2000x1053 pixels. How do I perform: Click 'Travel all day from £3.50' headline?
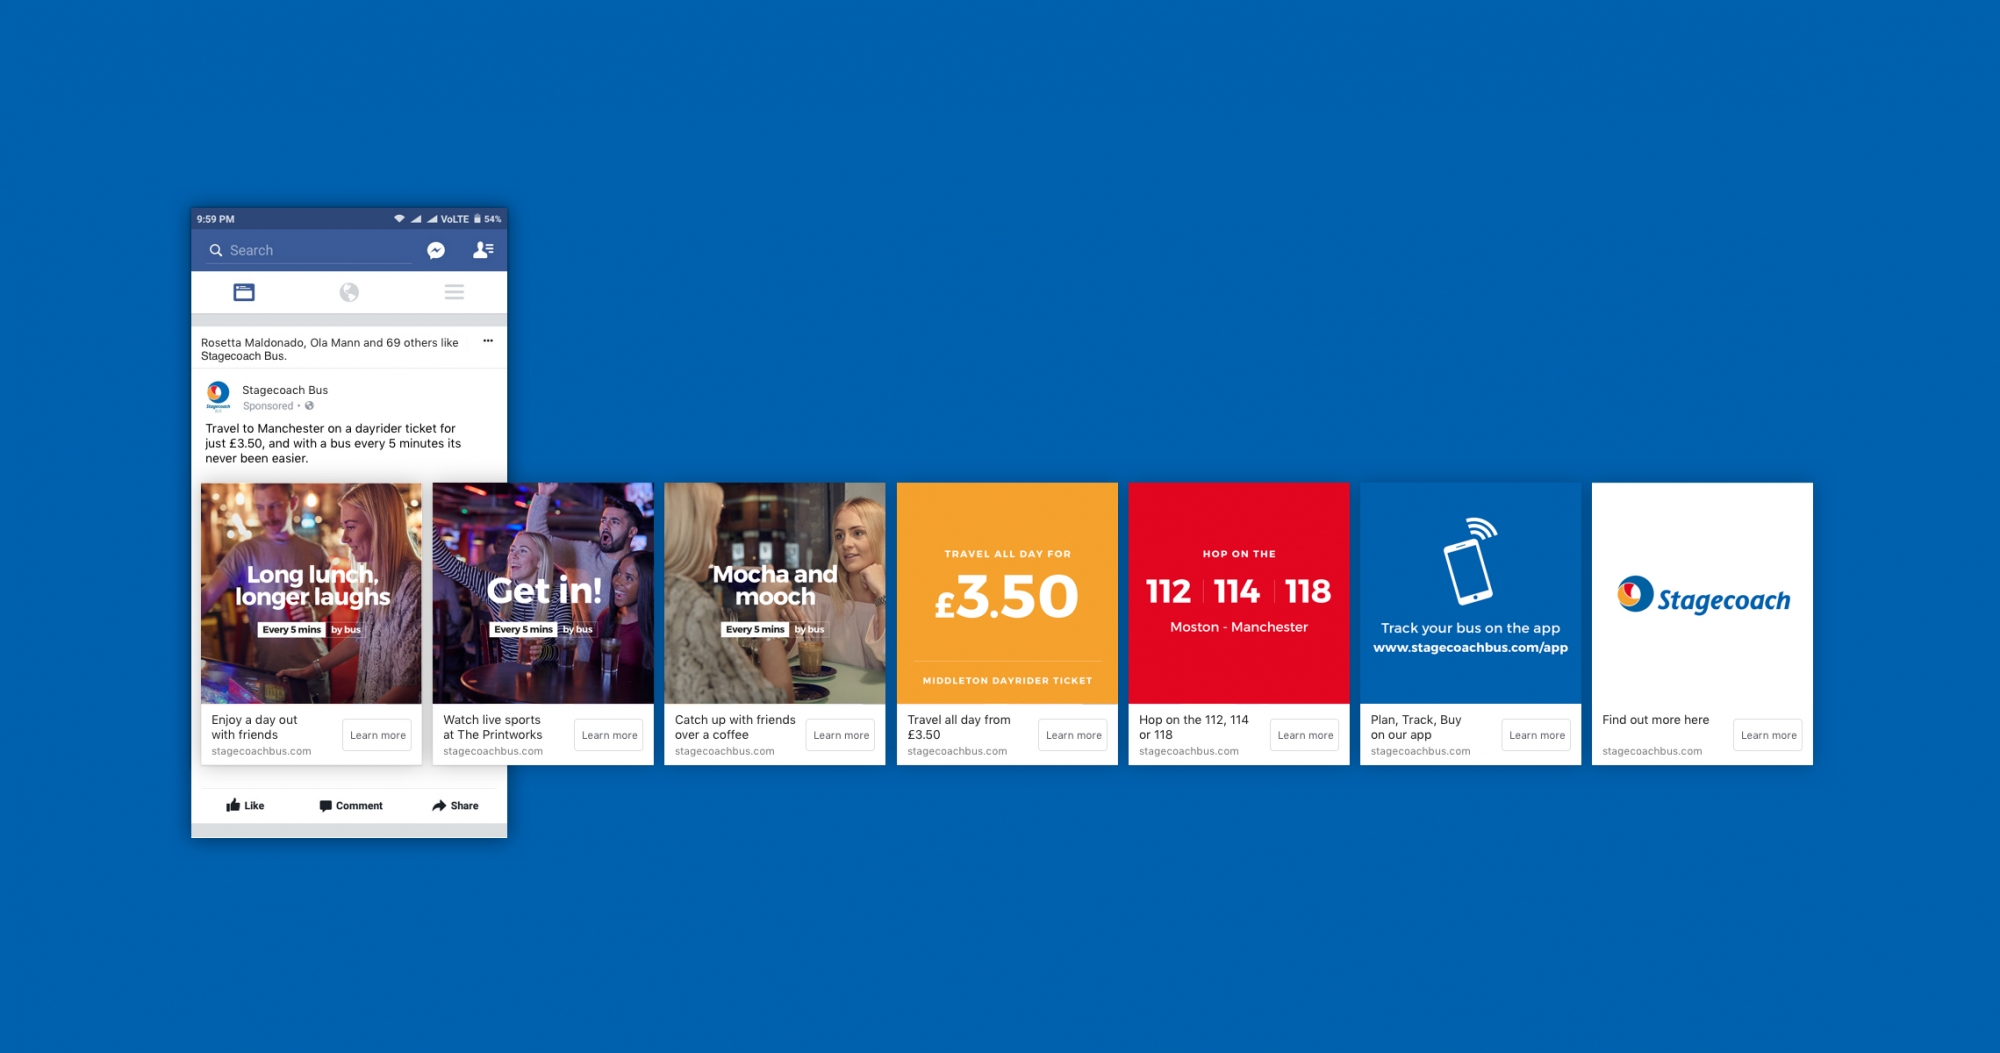(x=959, y=727)
